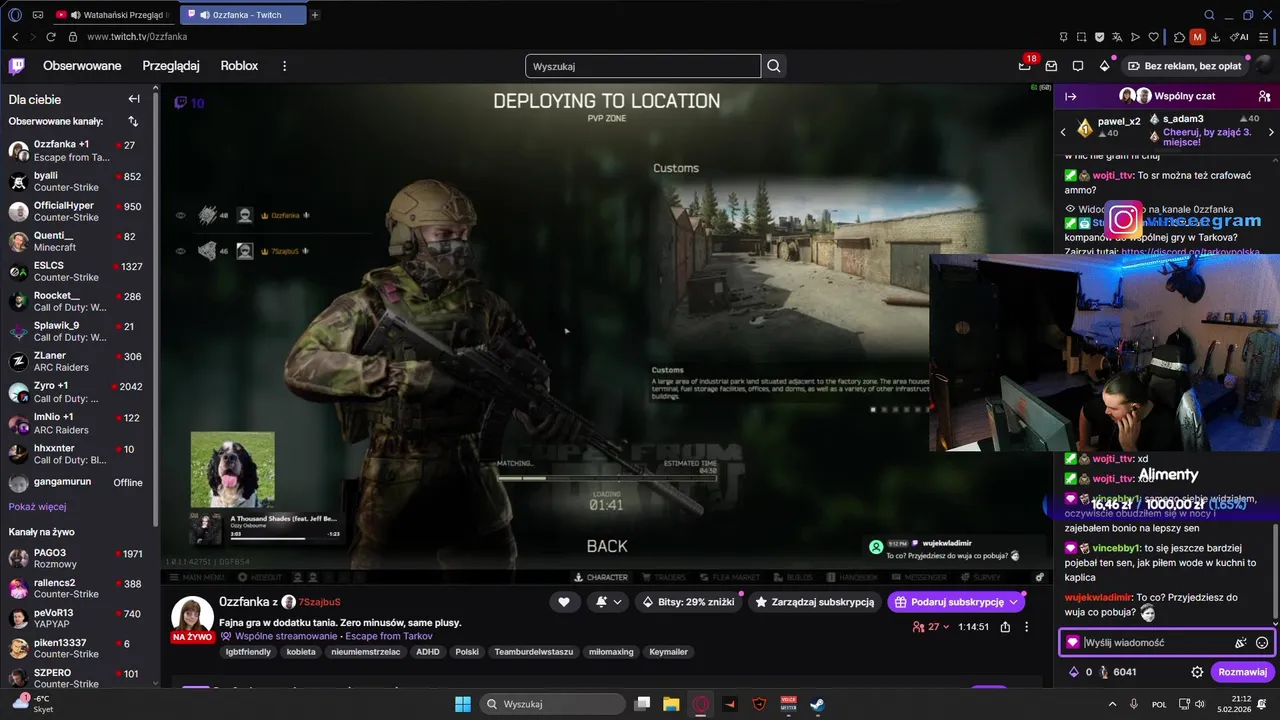This screenshot has height=720, width=1280.
Task: Go to Obserwowane in top navigation
Action: (82, 66)
